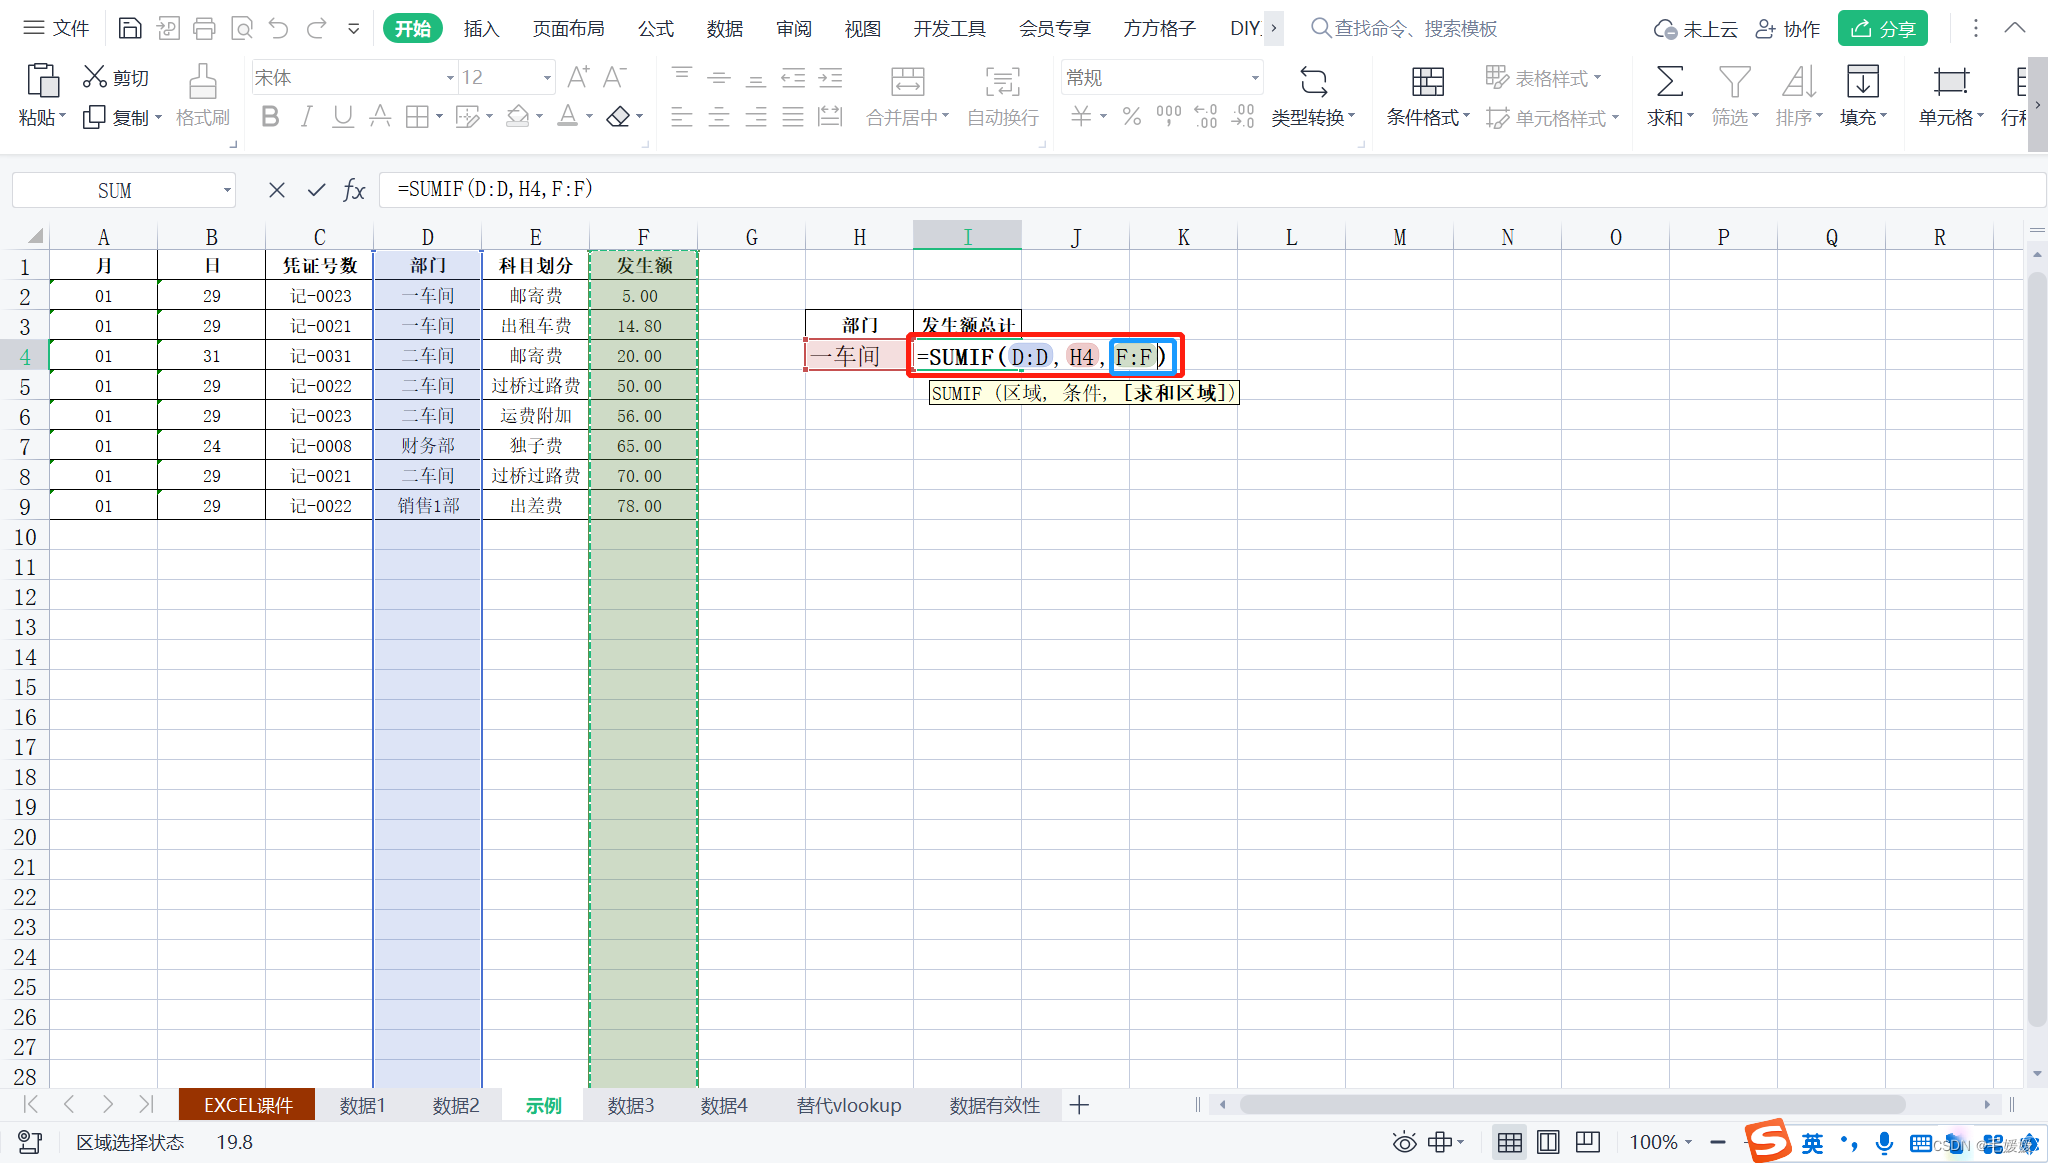Click the 复制 copy button
The height and width of the screenshot is (1163, 2048).
coord(121,118)
